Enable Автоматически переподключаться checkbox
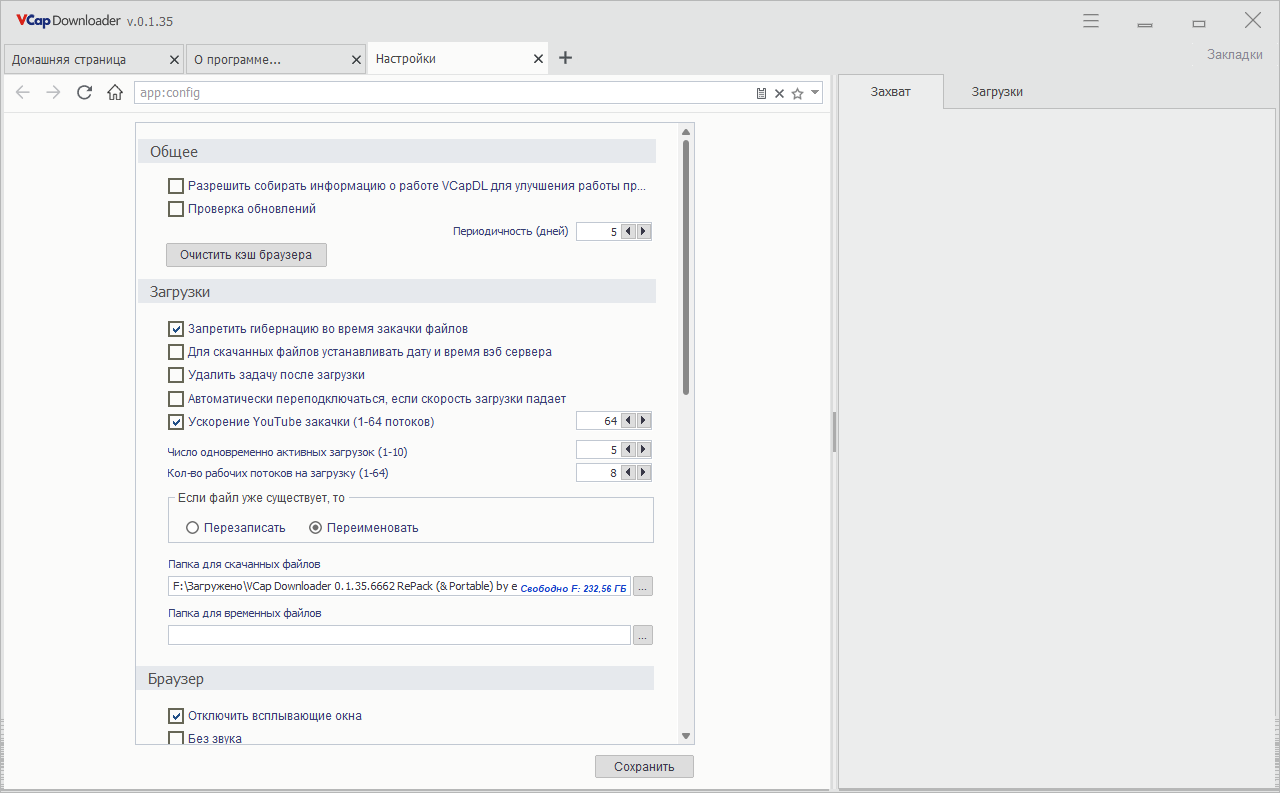1280x793 pixels. (x=176, y=399)
